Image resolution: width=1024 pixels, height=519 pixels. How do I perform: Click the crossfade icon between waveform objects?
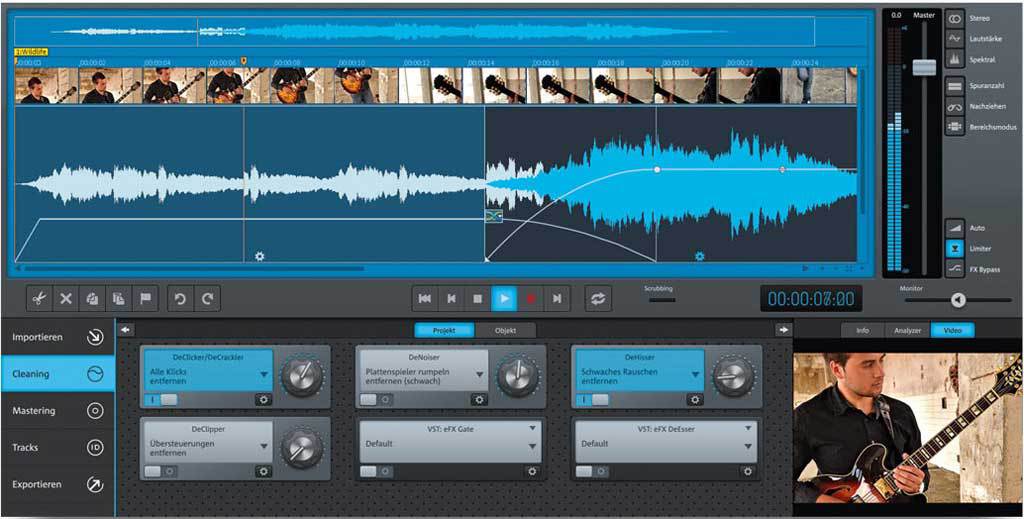point(494,216)
